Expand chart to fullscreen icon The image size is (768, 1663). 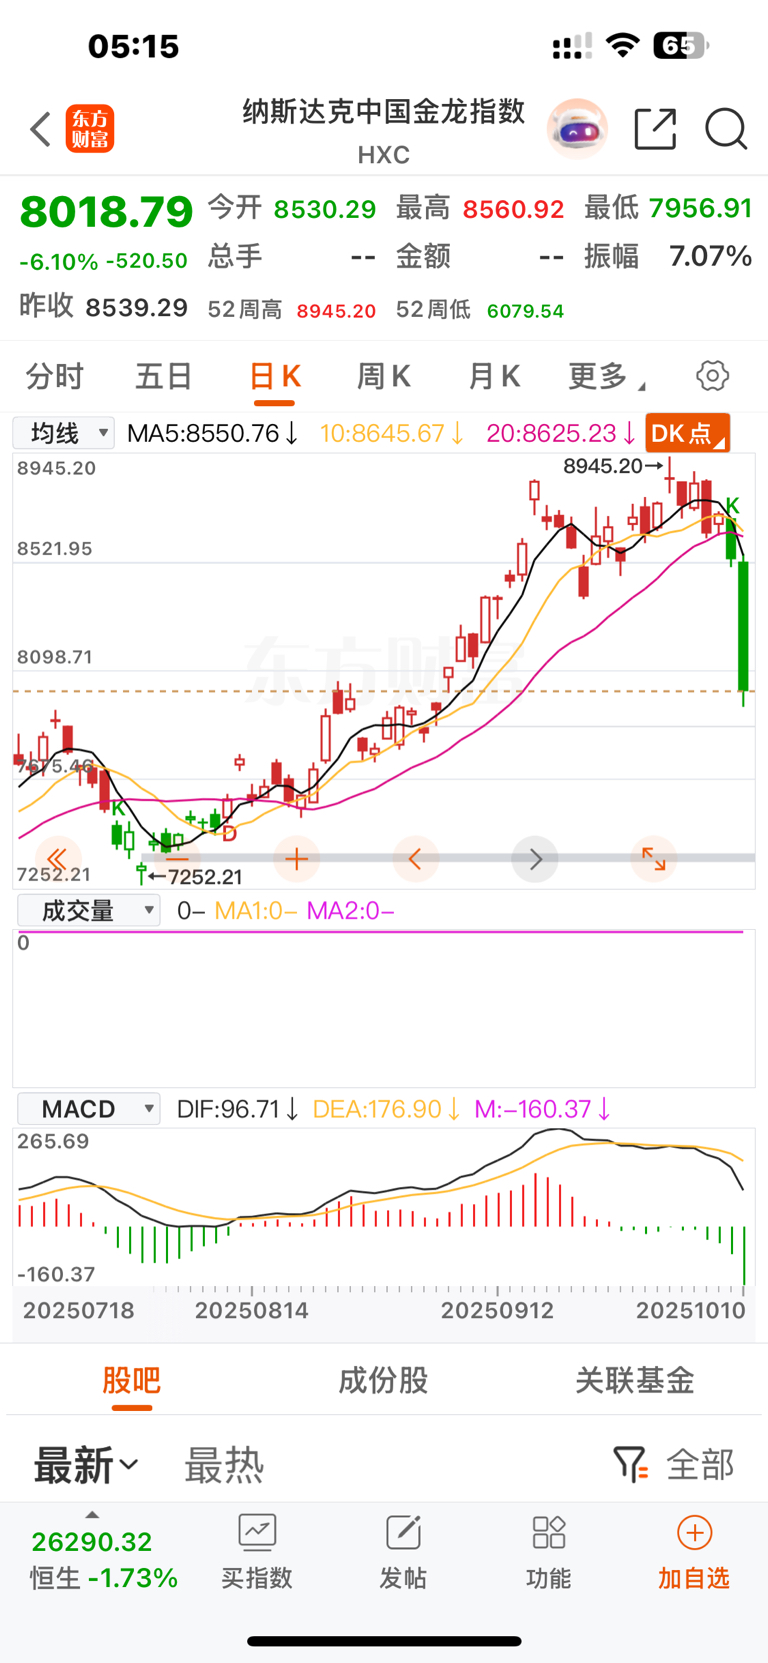click(x=654, y=859)
